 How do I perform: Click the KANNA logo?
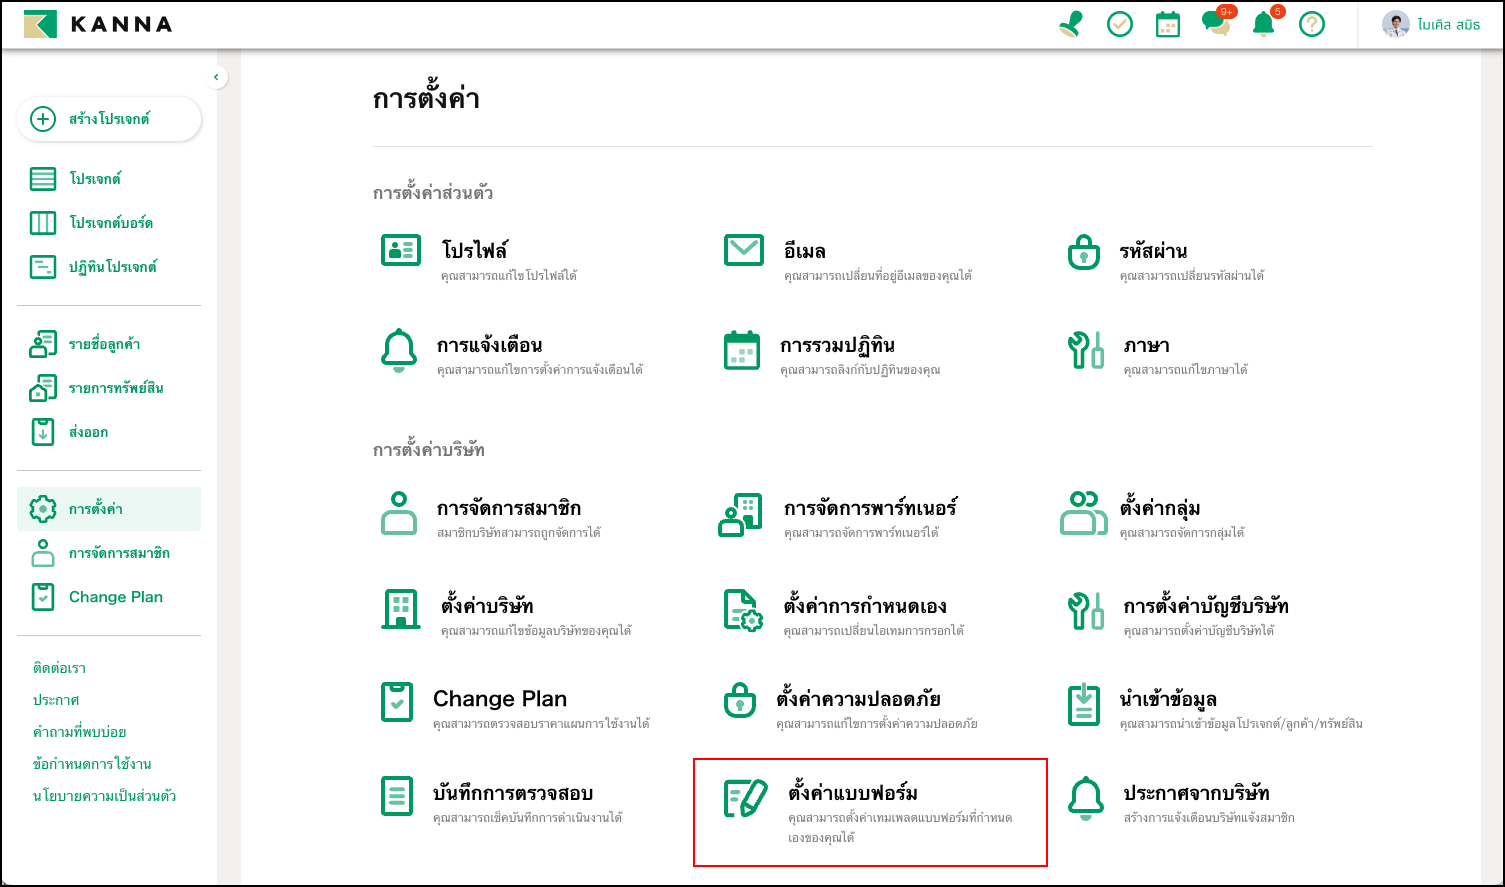(98, 25)
